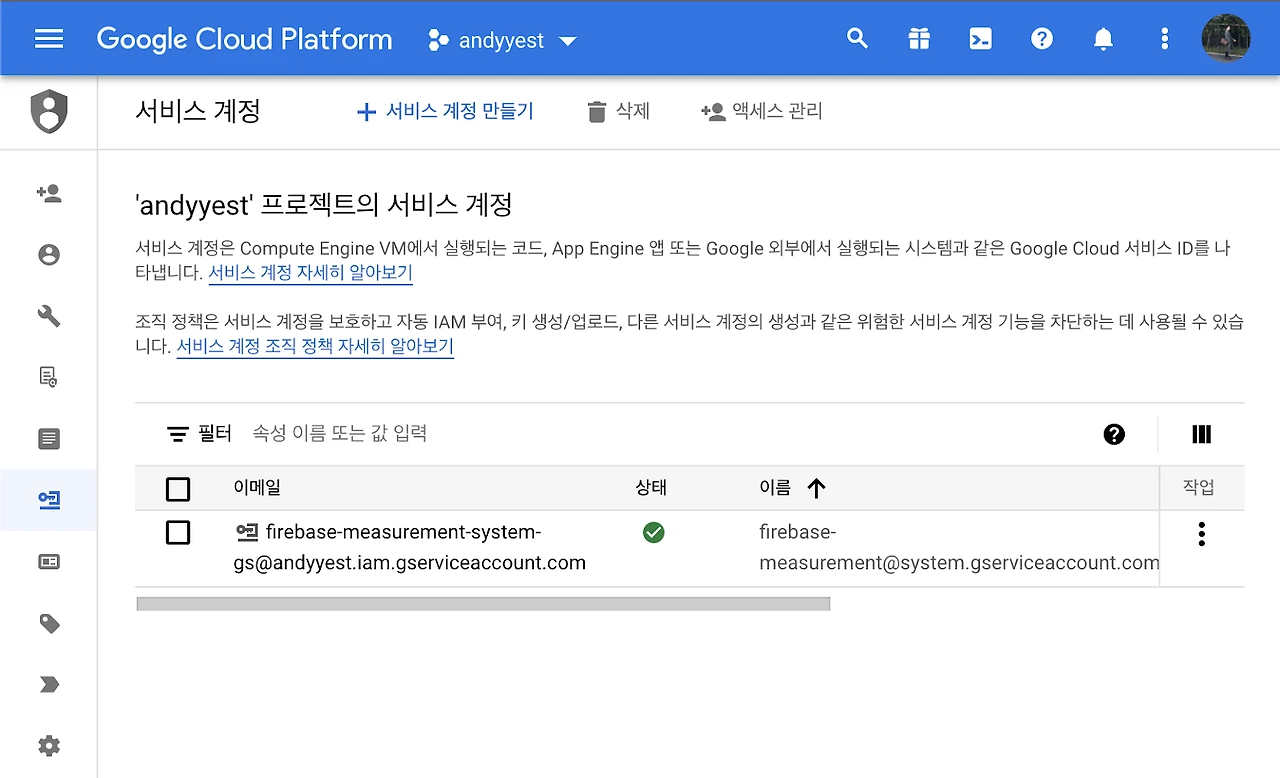The image size is (1280, 778).
Task: Click the 삭제 delete button
Action: [x=618, y=111]
